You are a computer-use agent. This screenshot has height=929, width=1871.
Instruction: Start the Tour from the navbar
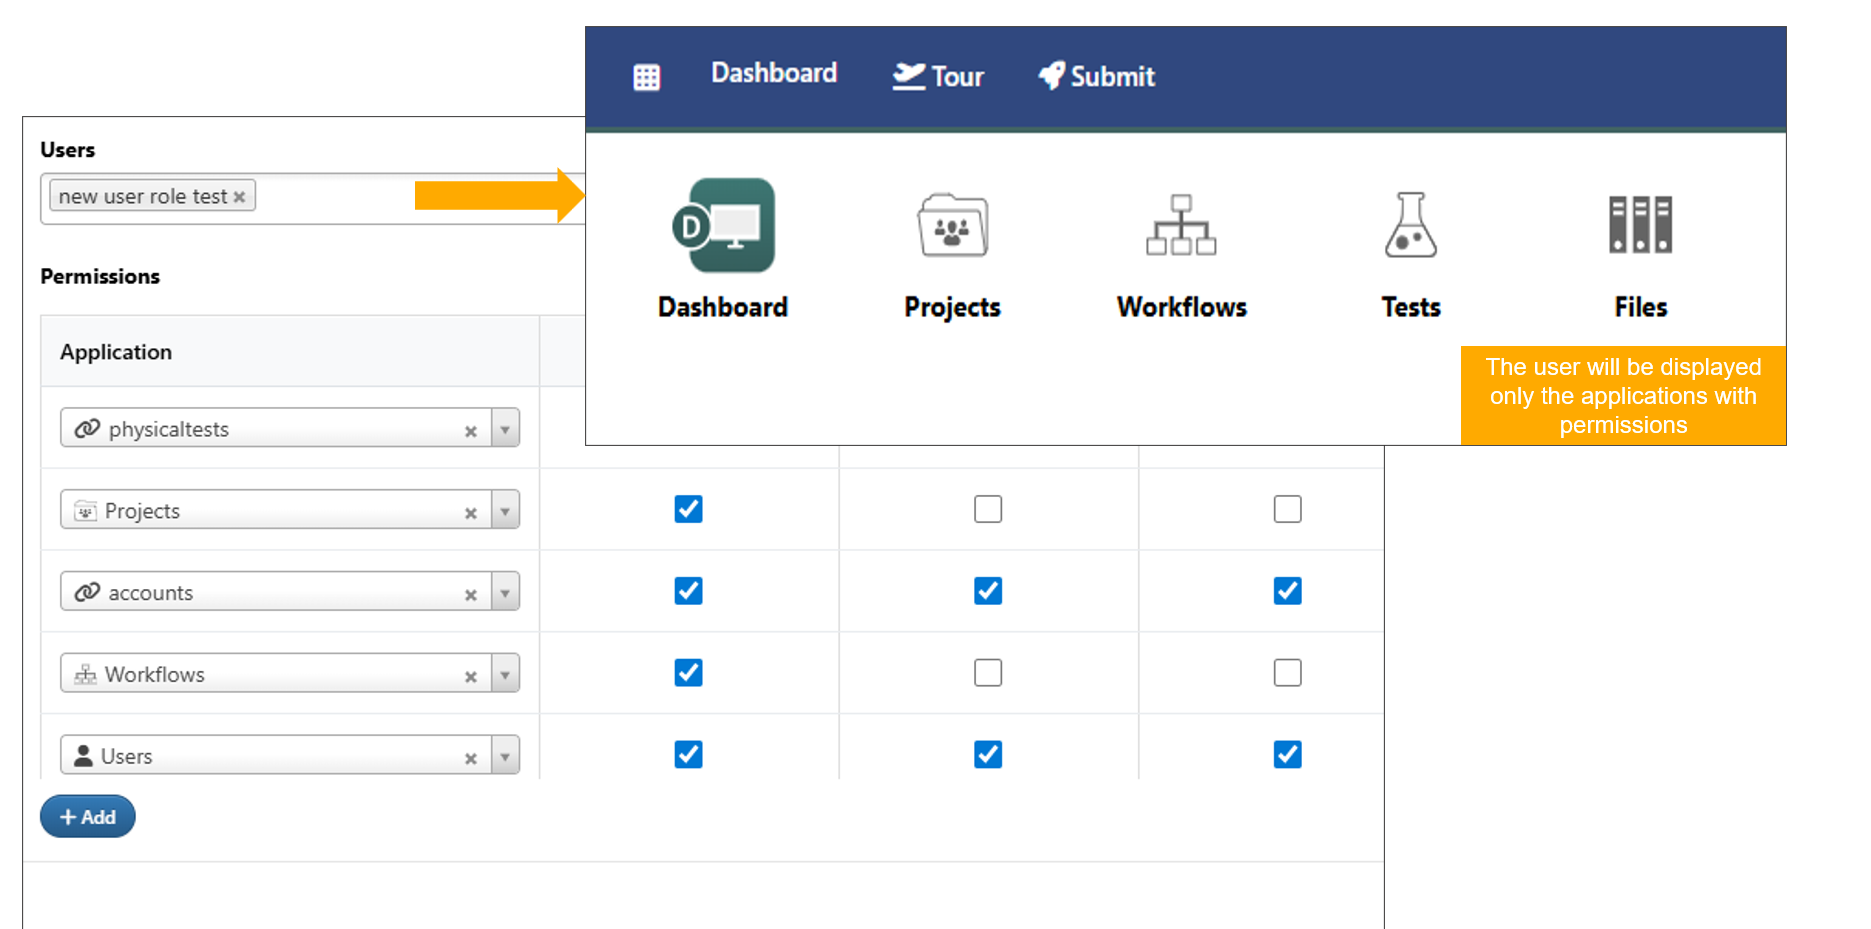pos(938,77)
